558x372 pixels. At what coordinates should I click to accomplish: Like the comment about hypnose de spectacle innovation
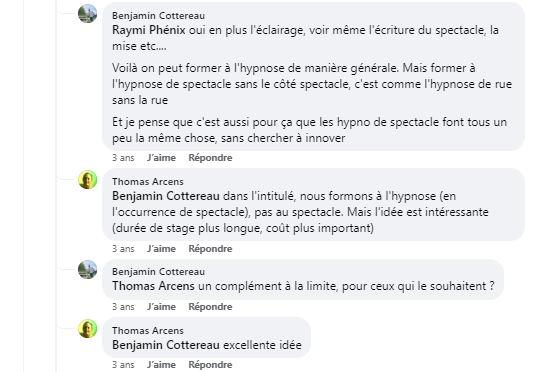(161, 158)
